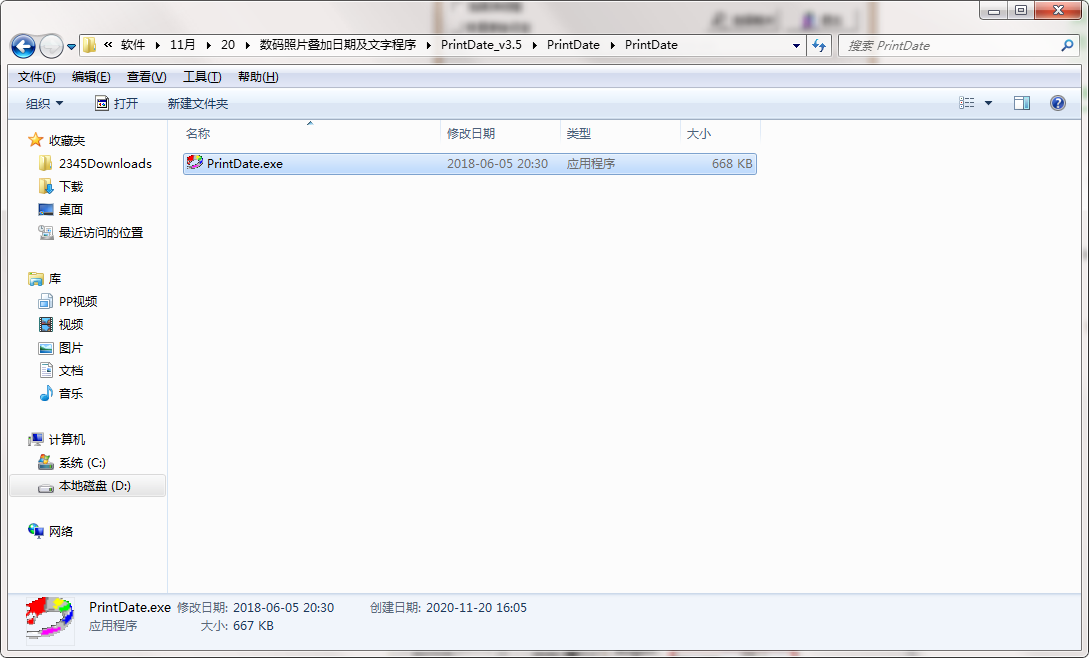Click the 大小: 667 KB details entry

[237, 626]
